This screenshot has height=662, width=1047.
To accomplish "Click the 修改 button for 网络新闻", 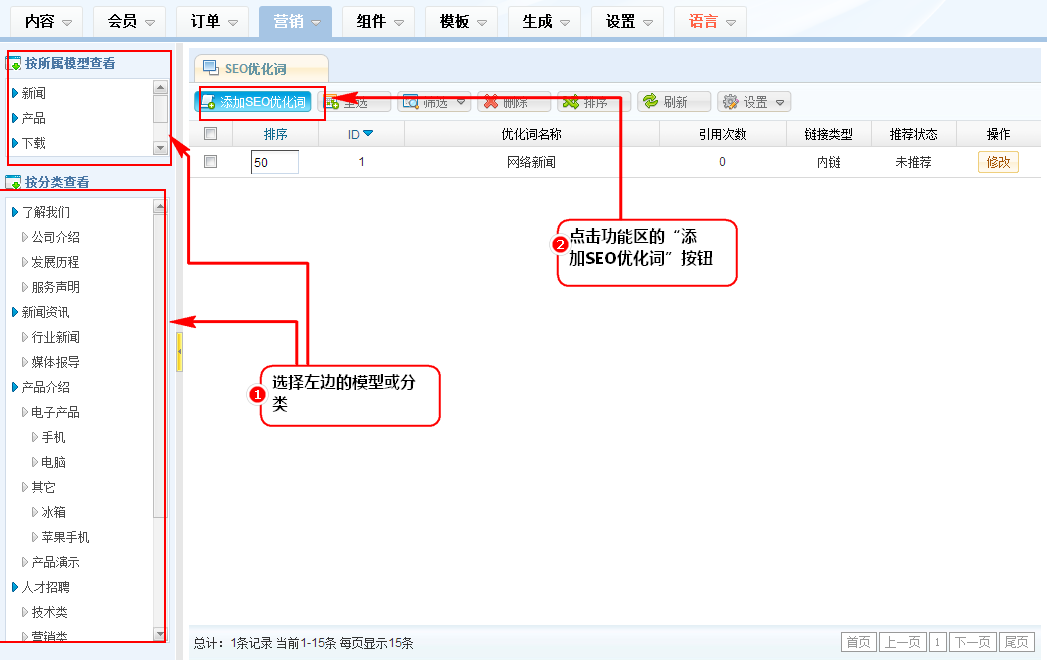I will (x=998, y=162).
